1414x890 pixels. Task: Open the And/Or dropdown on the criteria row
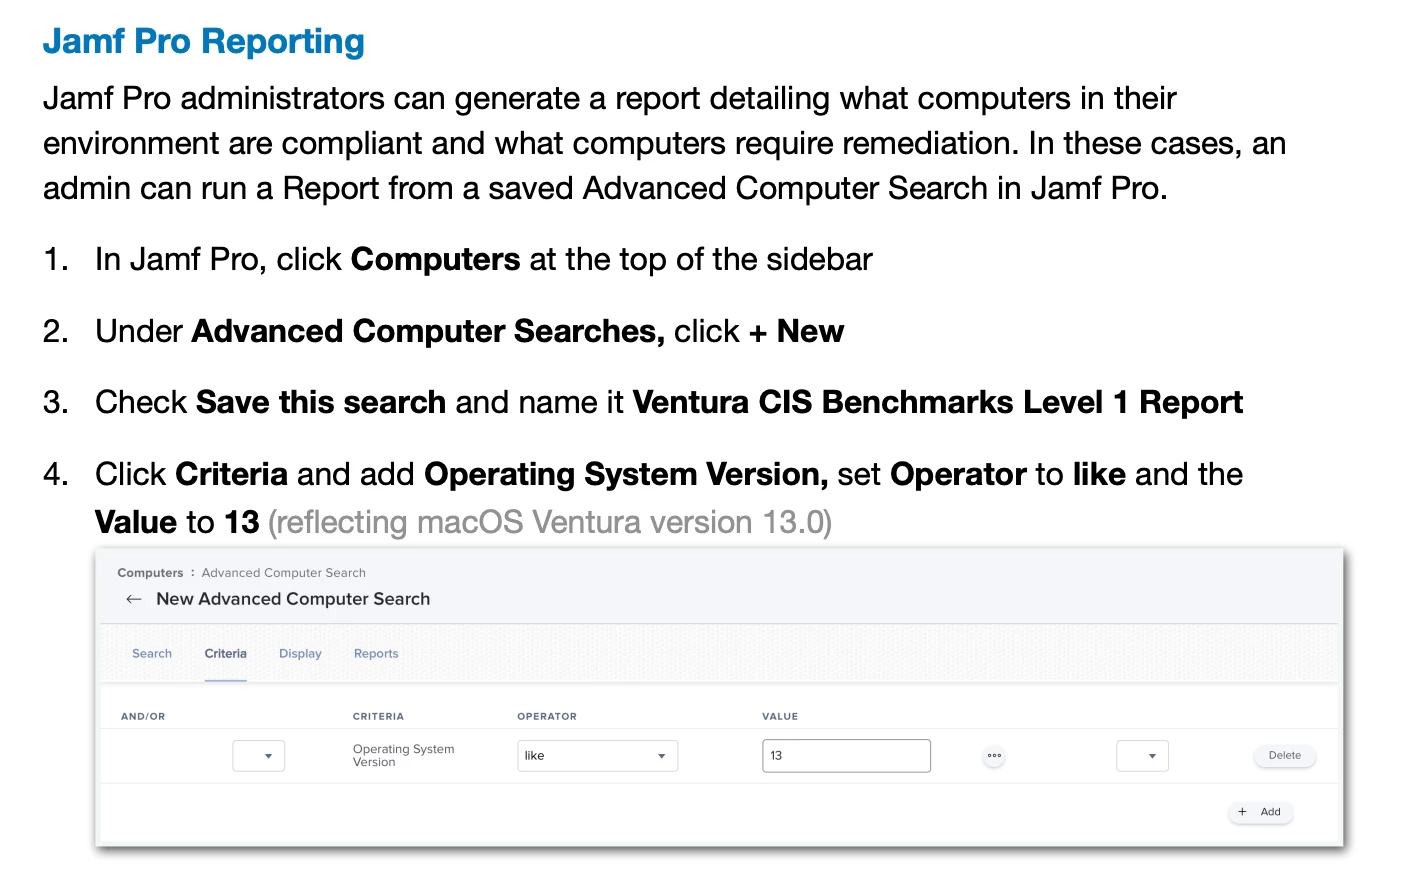[x=258, y=756]
